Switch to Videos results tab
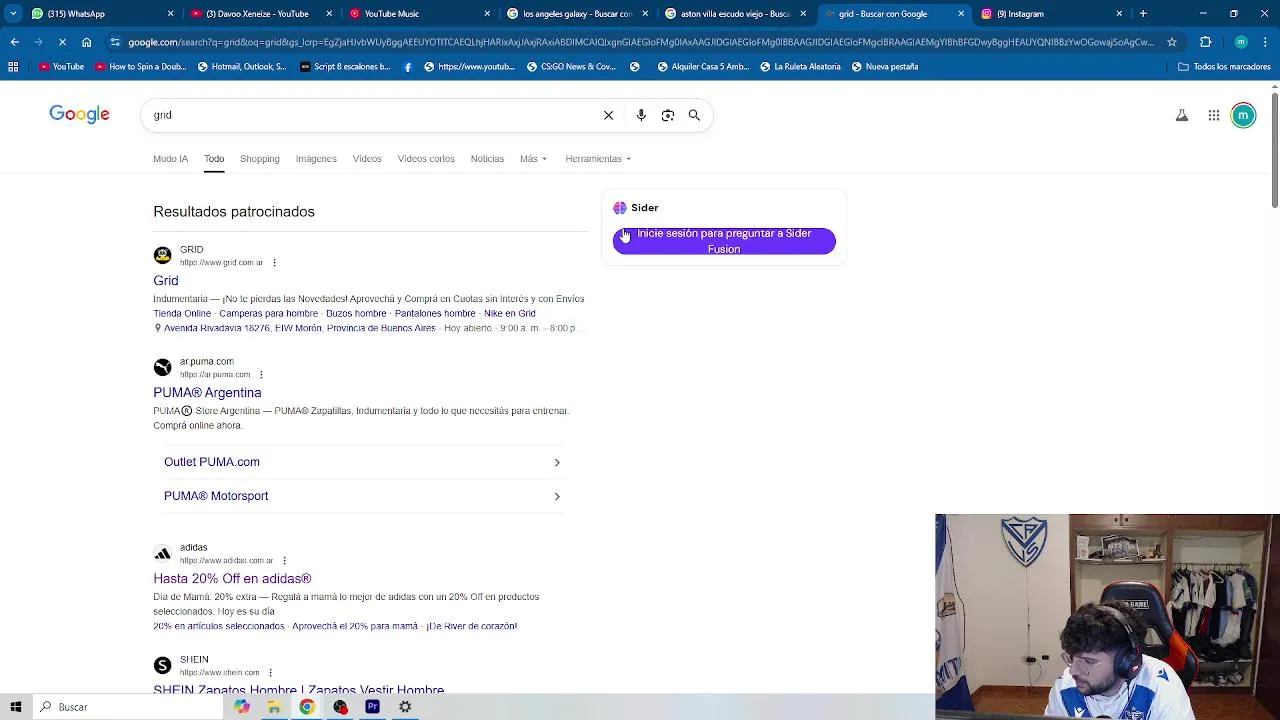1280x720 pixels. [x=367, y=159]
